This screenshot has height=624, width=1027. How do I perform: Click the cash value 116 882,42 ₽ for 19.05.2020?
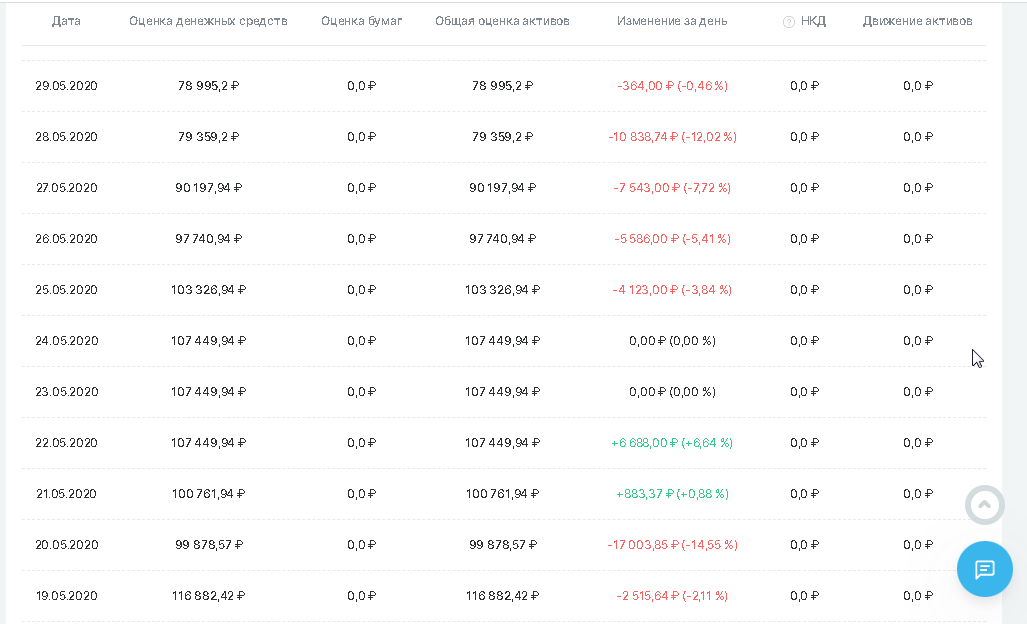tap(208, 596)
